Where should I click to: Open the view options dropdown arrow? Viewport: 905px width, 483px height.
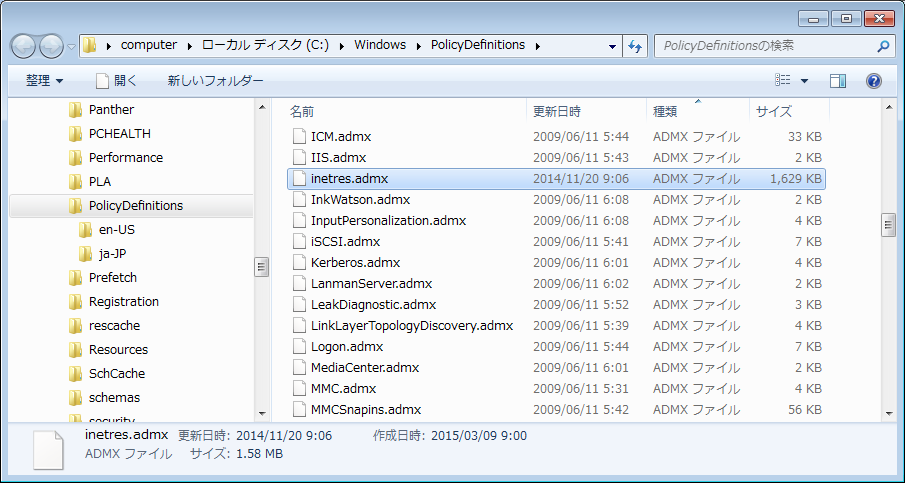[x=804, y=80]
